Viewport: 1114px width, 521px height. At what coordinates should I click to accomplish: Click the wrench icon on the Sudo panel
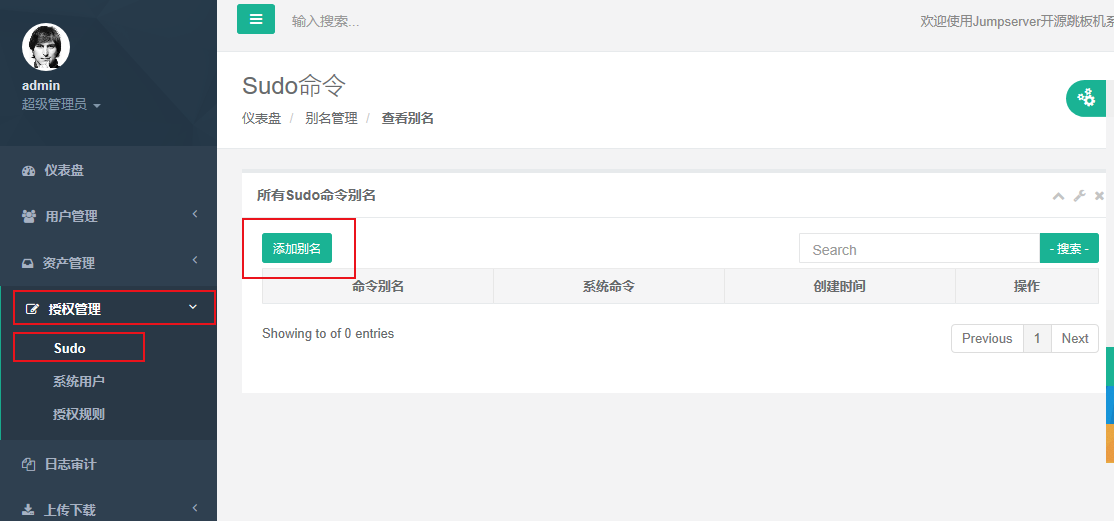[x=1079, y=196]
